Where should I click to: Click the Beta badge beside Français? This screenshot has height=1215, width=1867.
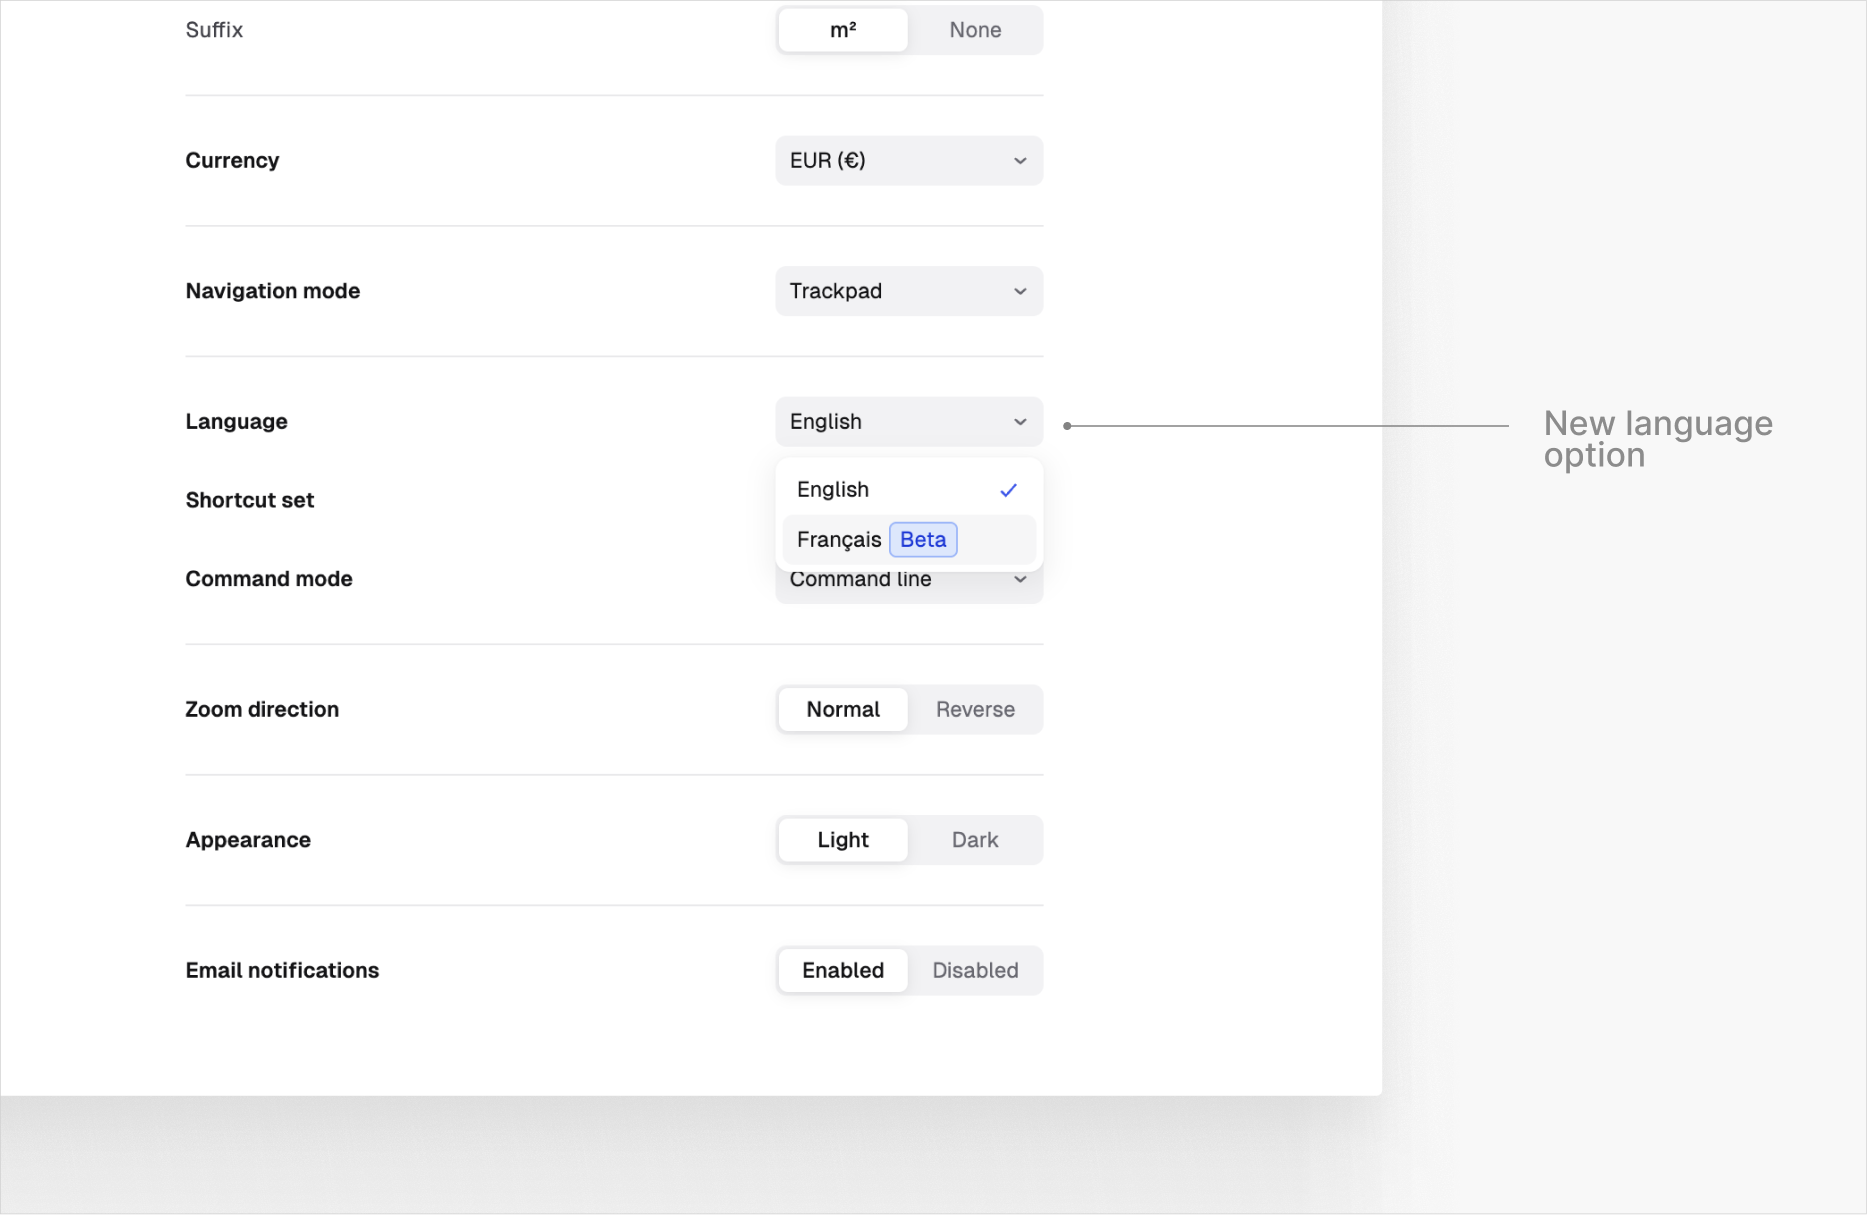[922, 540]
